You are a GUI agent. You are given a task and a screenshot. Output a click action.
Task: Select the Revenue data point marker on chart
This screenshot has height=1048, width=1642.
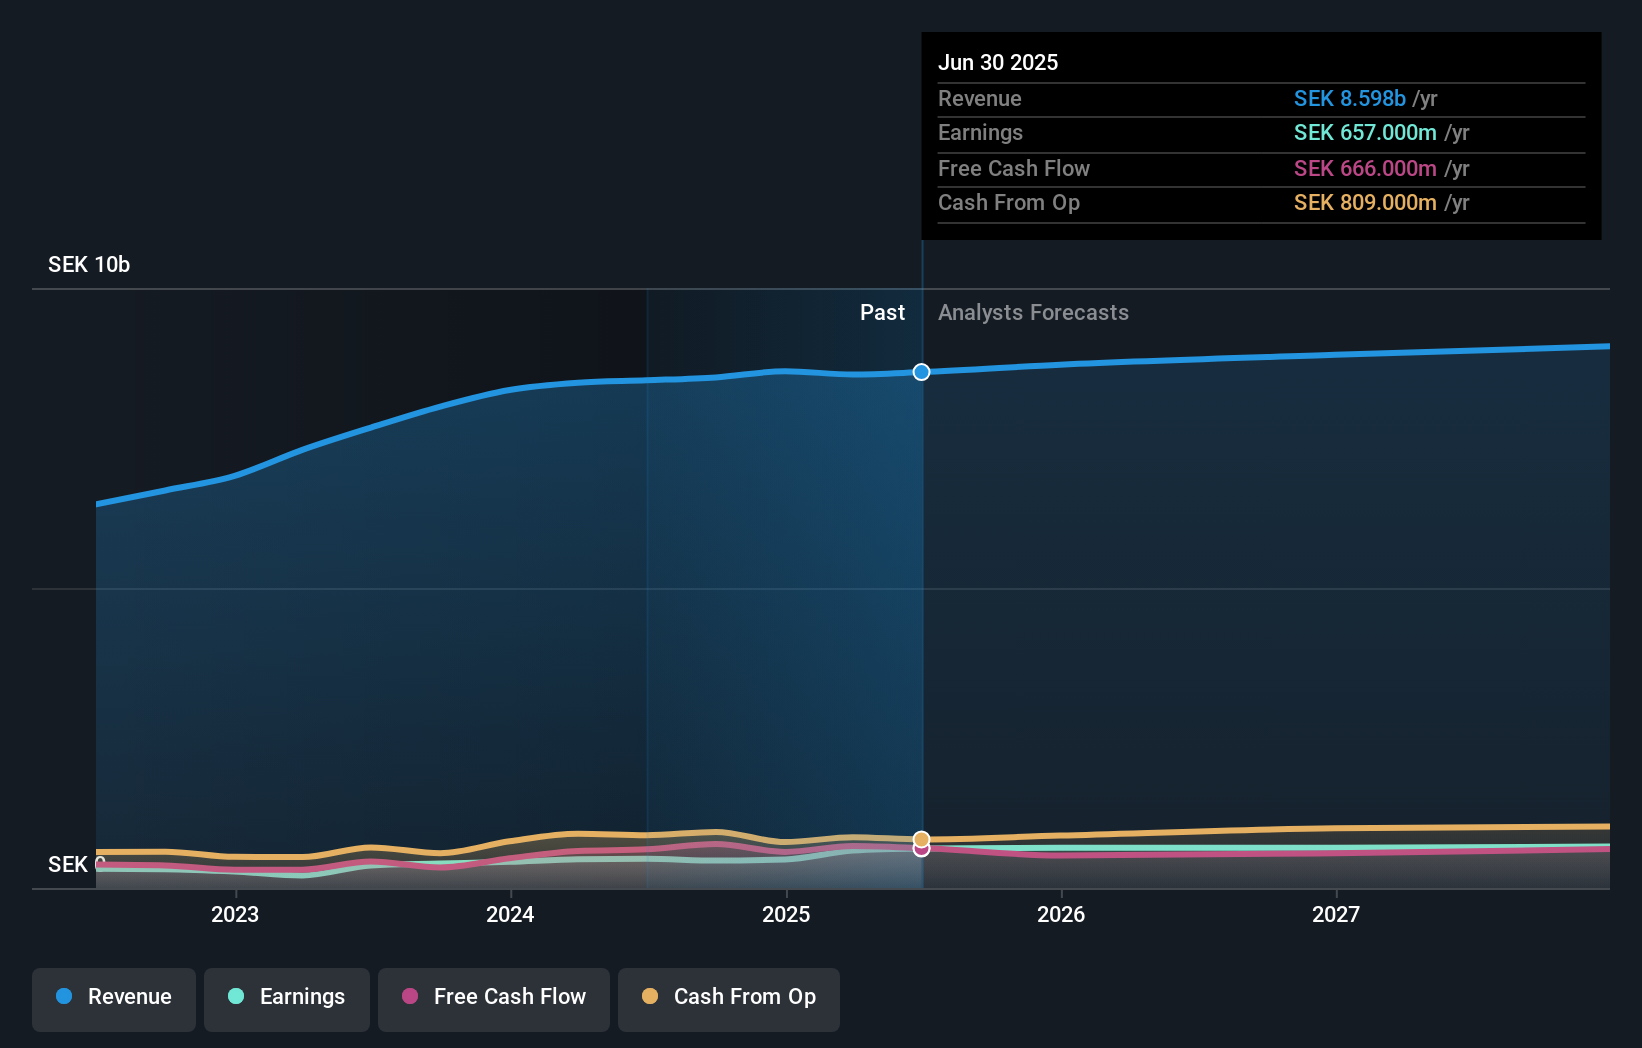click(x=922, y=372)
